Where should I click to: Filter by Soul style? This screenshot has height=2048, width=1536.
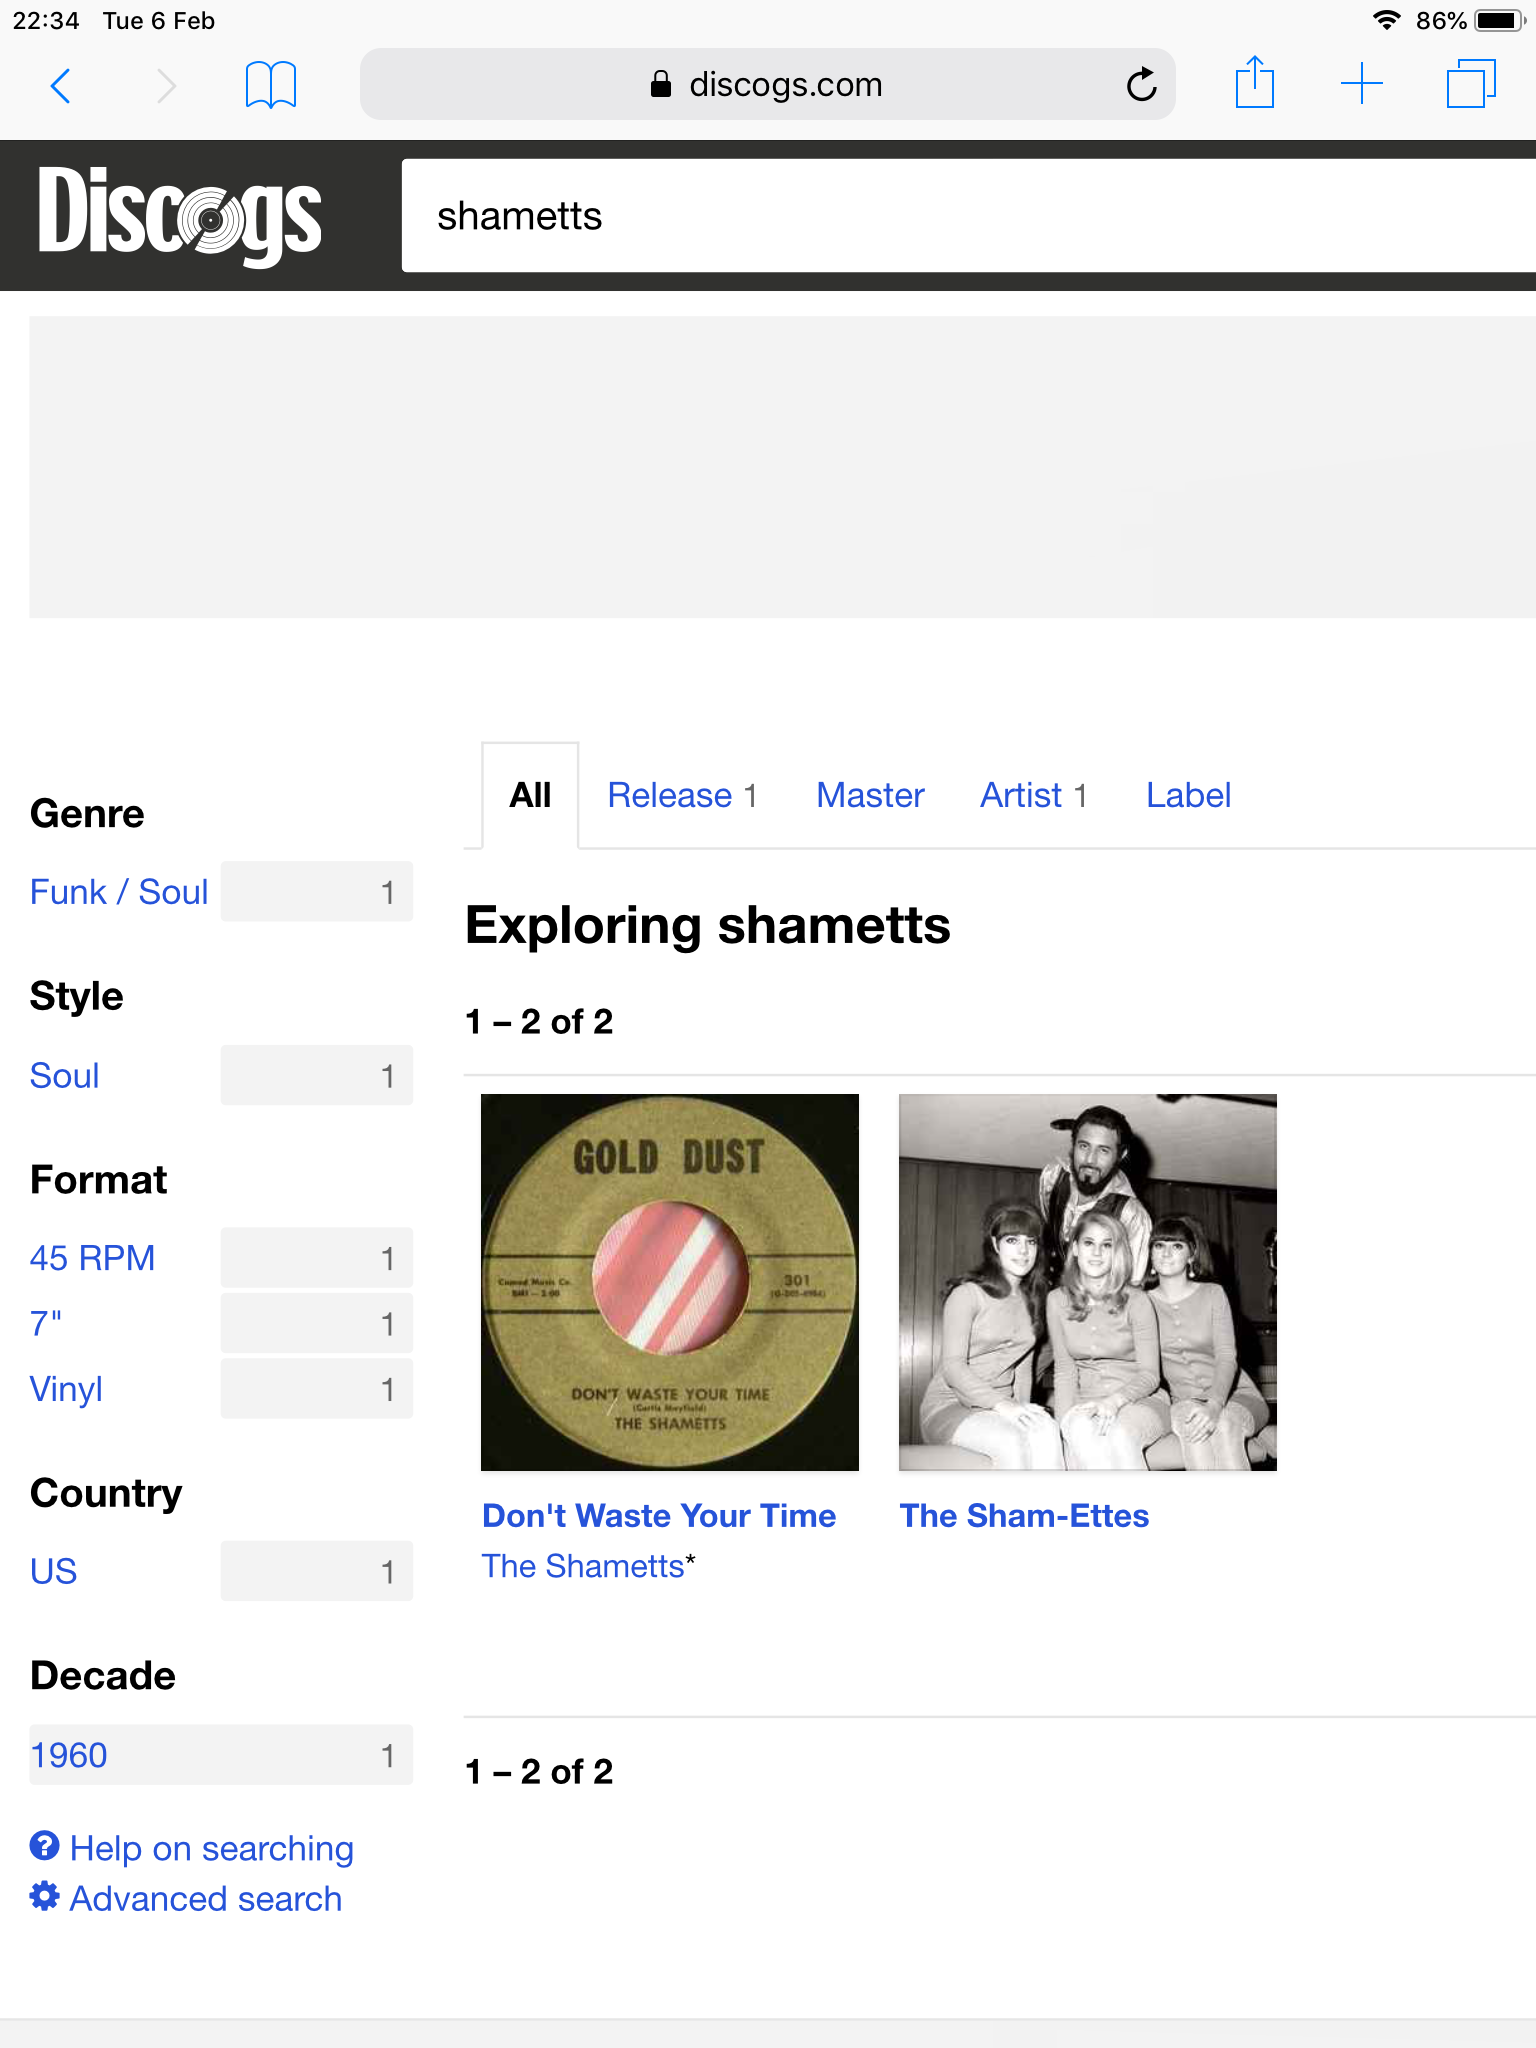click(65, 1076)
